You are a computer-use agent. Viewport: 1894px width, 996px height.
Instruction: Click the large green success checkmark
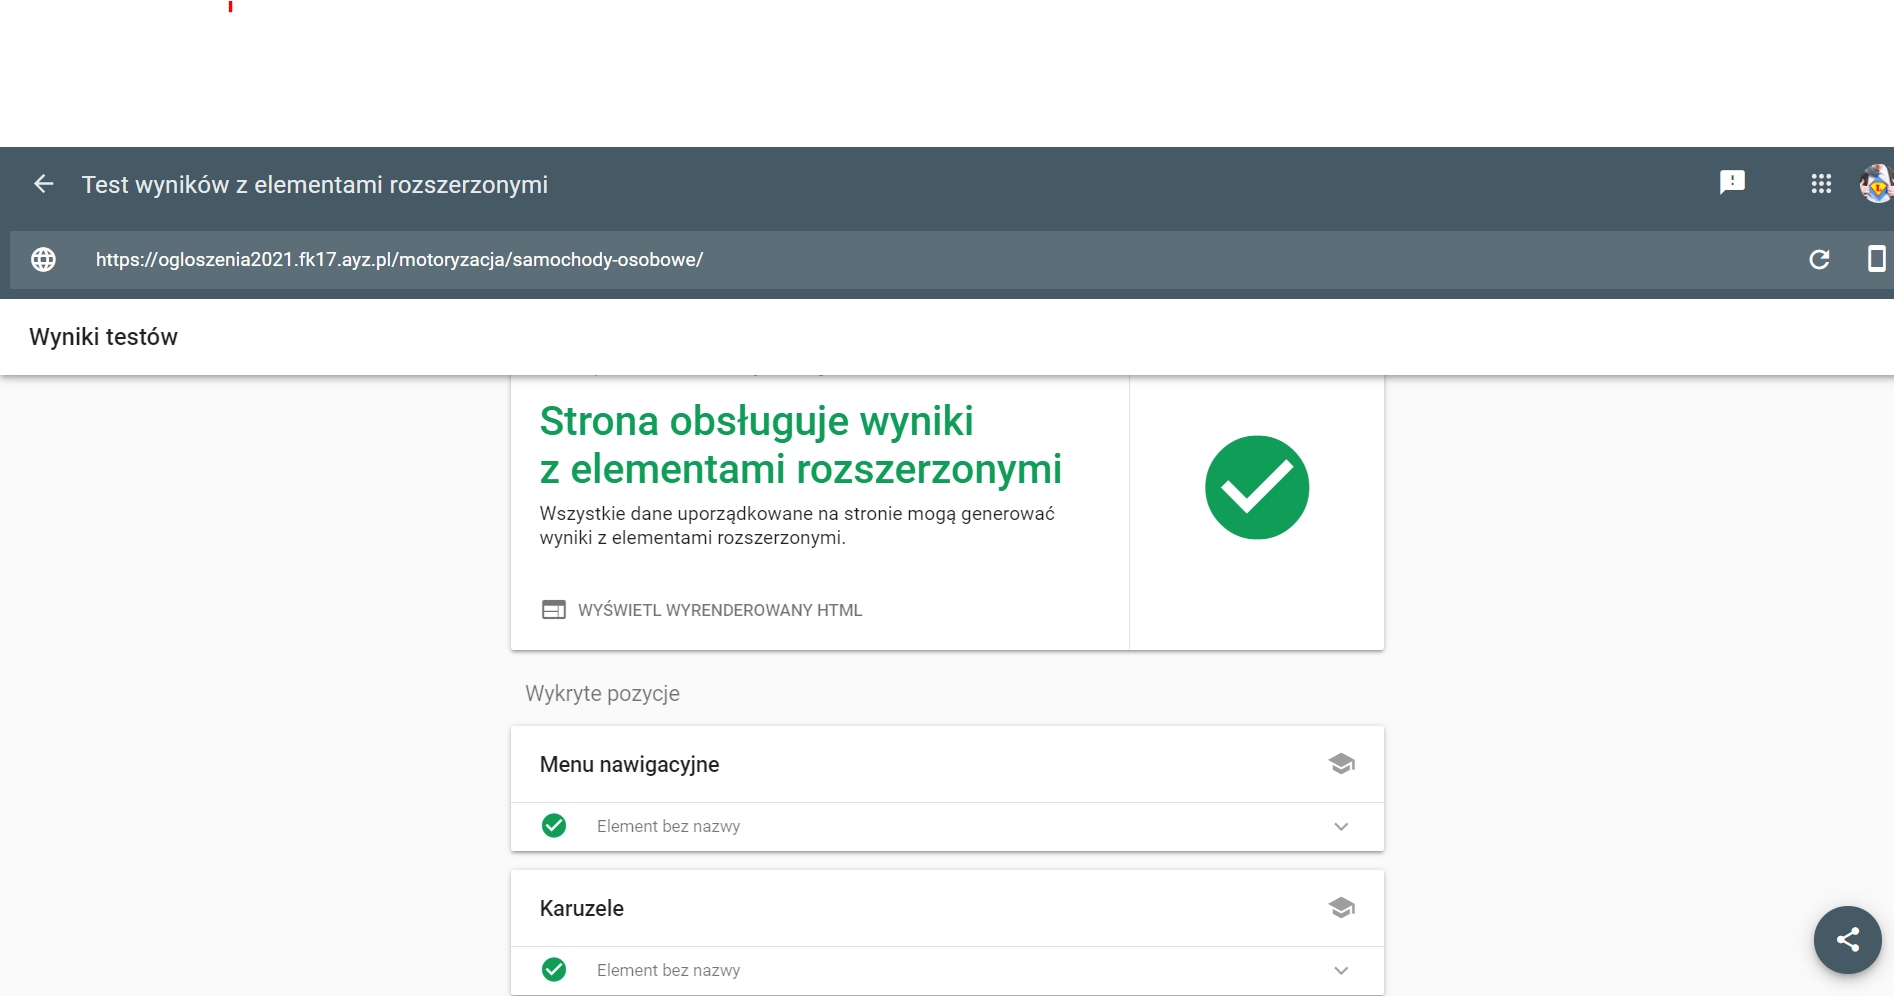pyautogui.click(x=1257, y=488)
